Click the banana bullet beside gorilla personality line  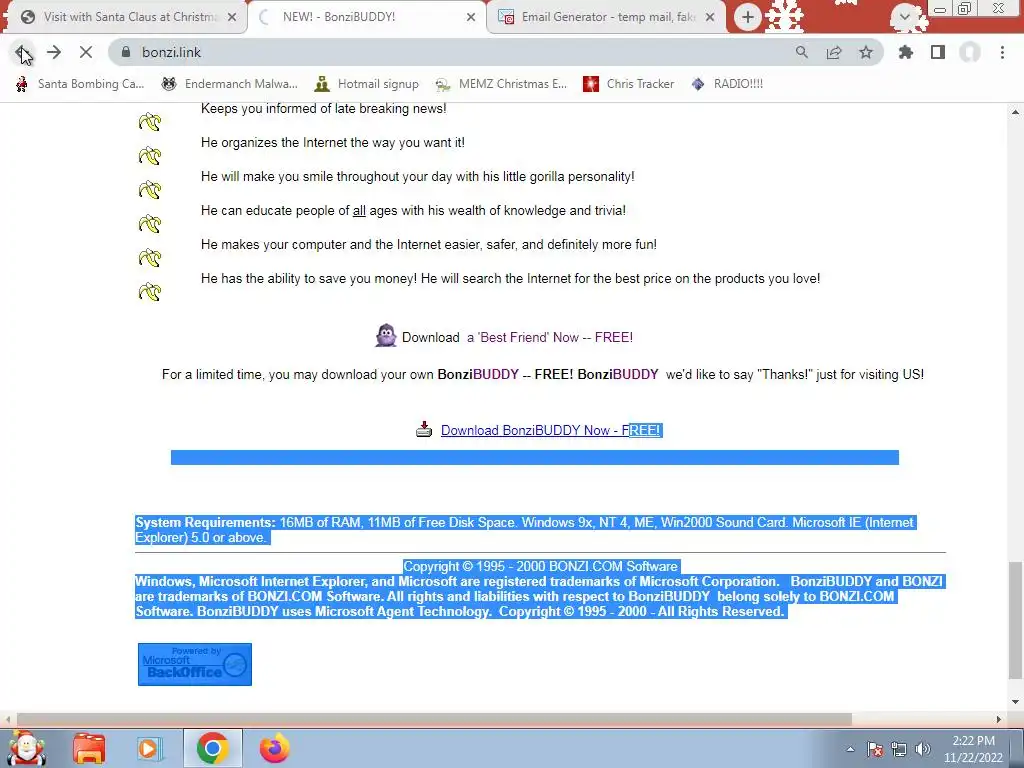pos(150,189)
